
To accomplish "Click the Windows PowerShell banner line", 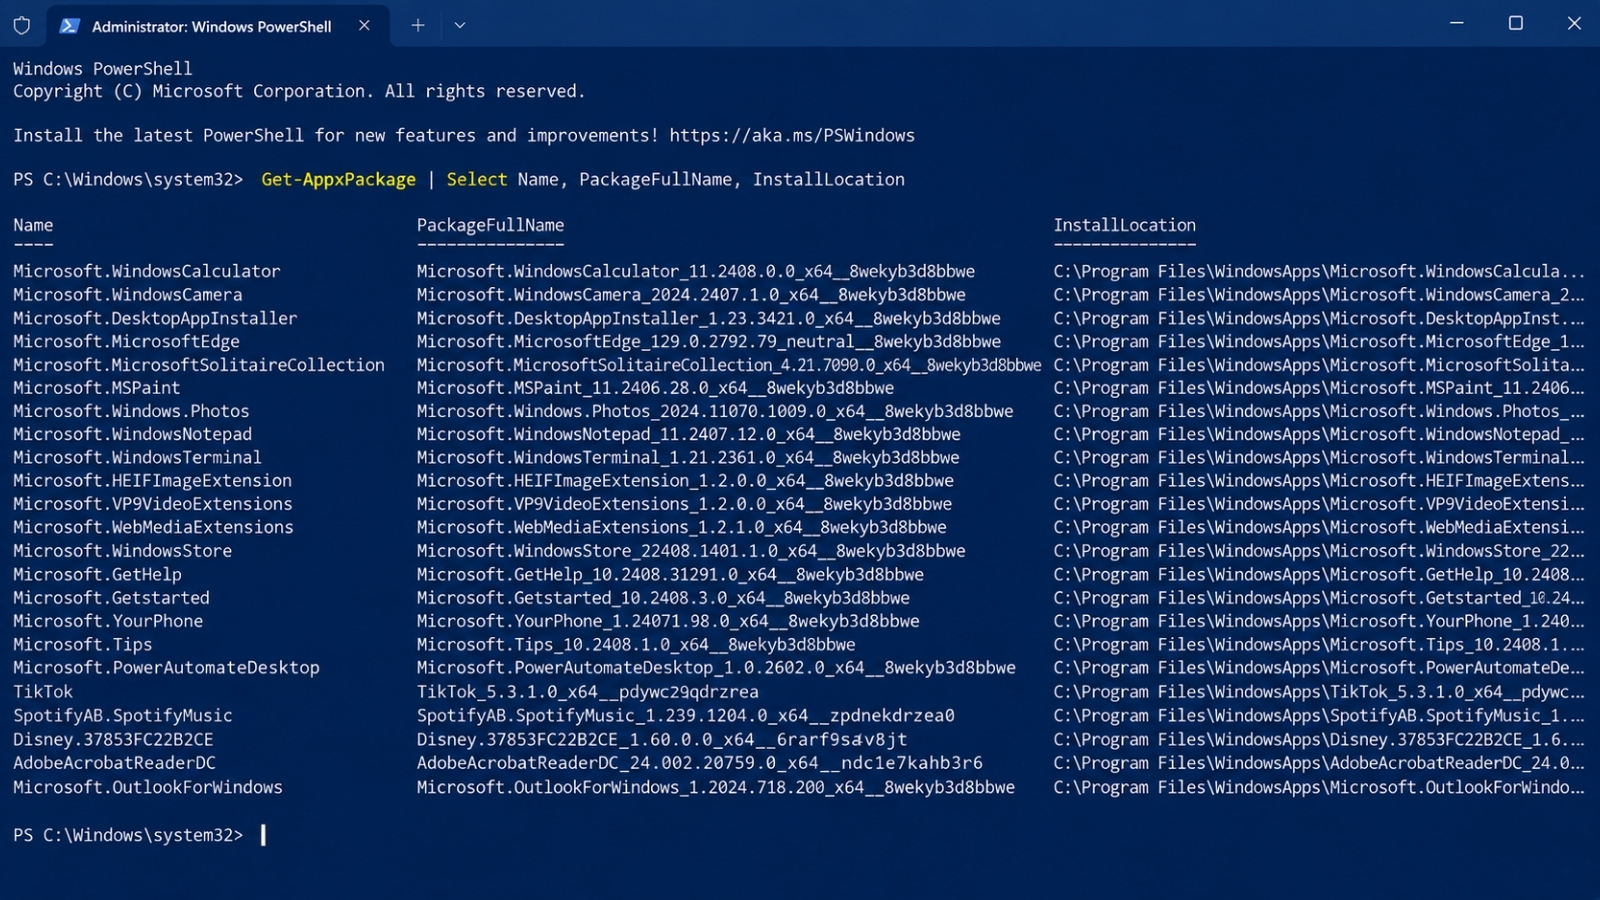I will tap(103, 69).
